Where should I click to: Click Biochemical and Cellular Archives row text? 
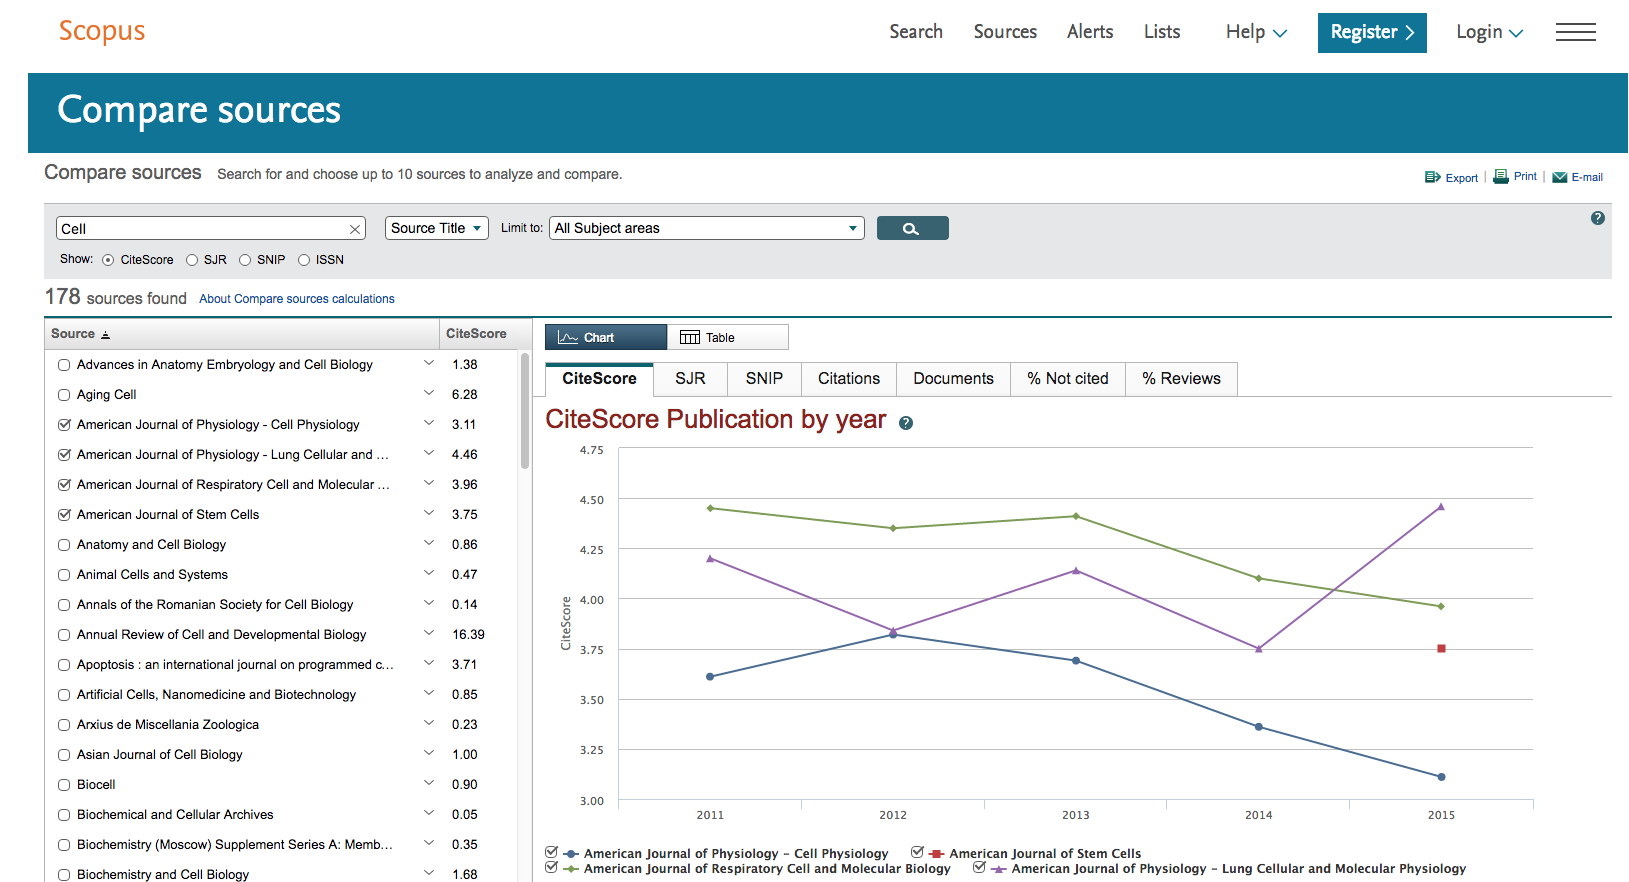(175, 815)
